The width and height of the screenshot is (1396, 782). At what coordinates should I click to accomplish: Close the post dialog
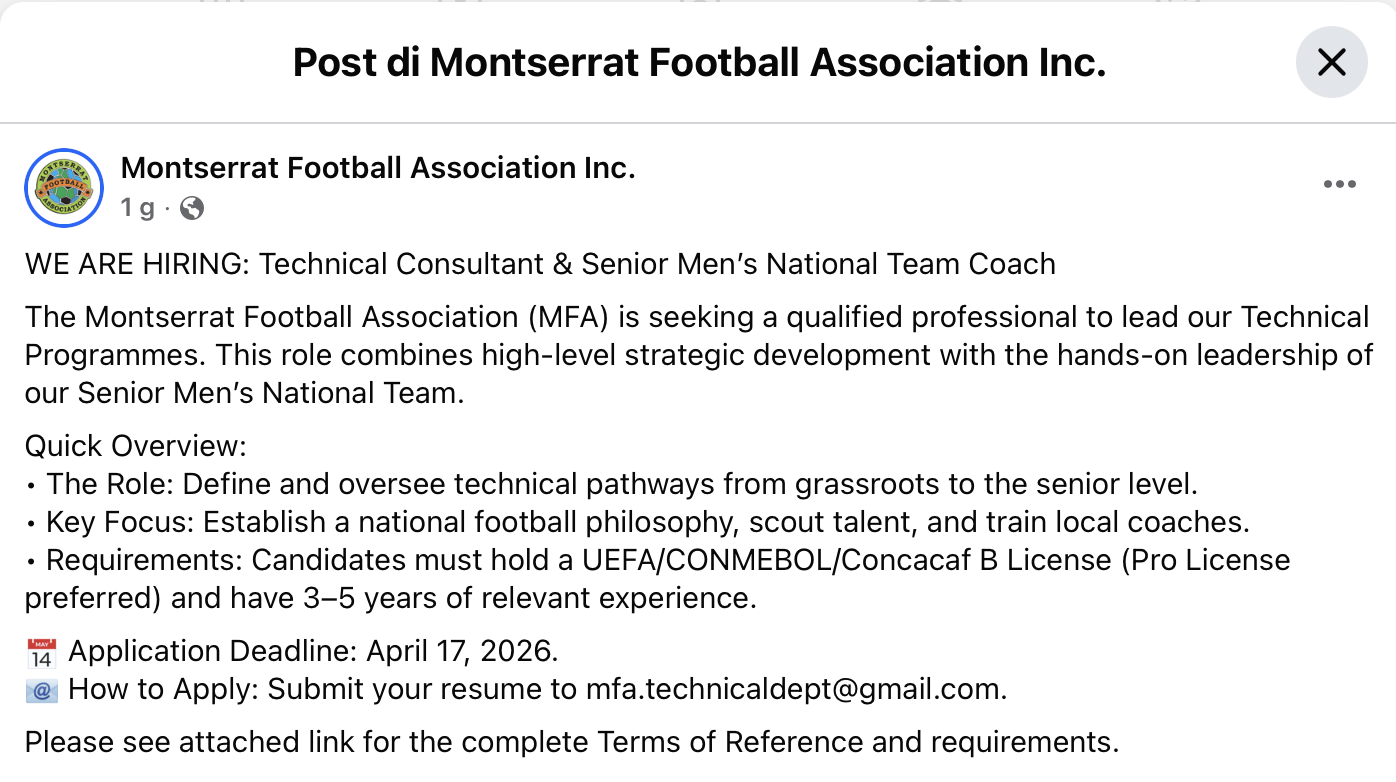[1331, 62]
